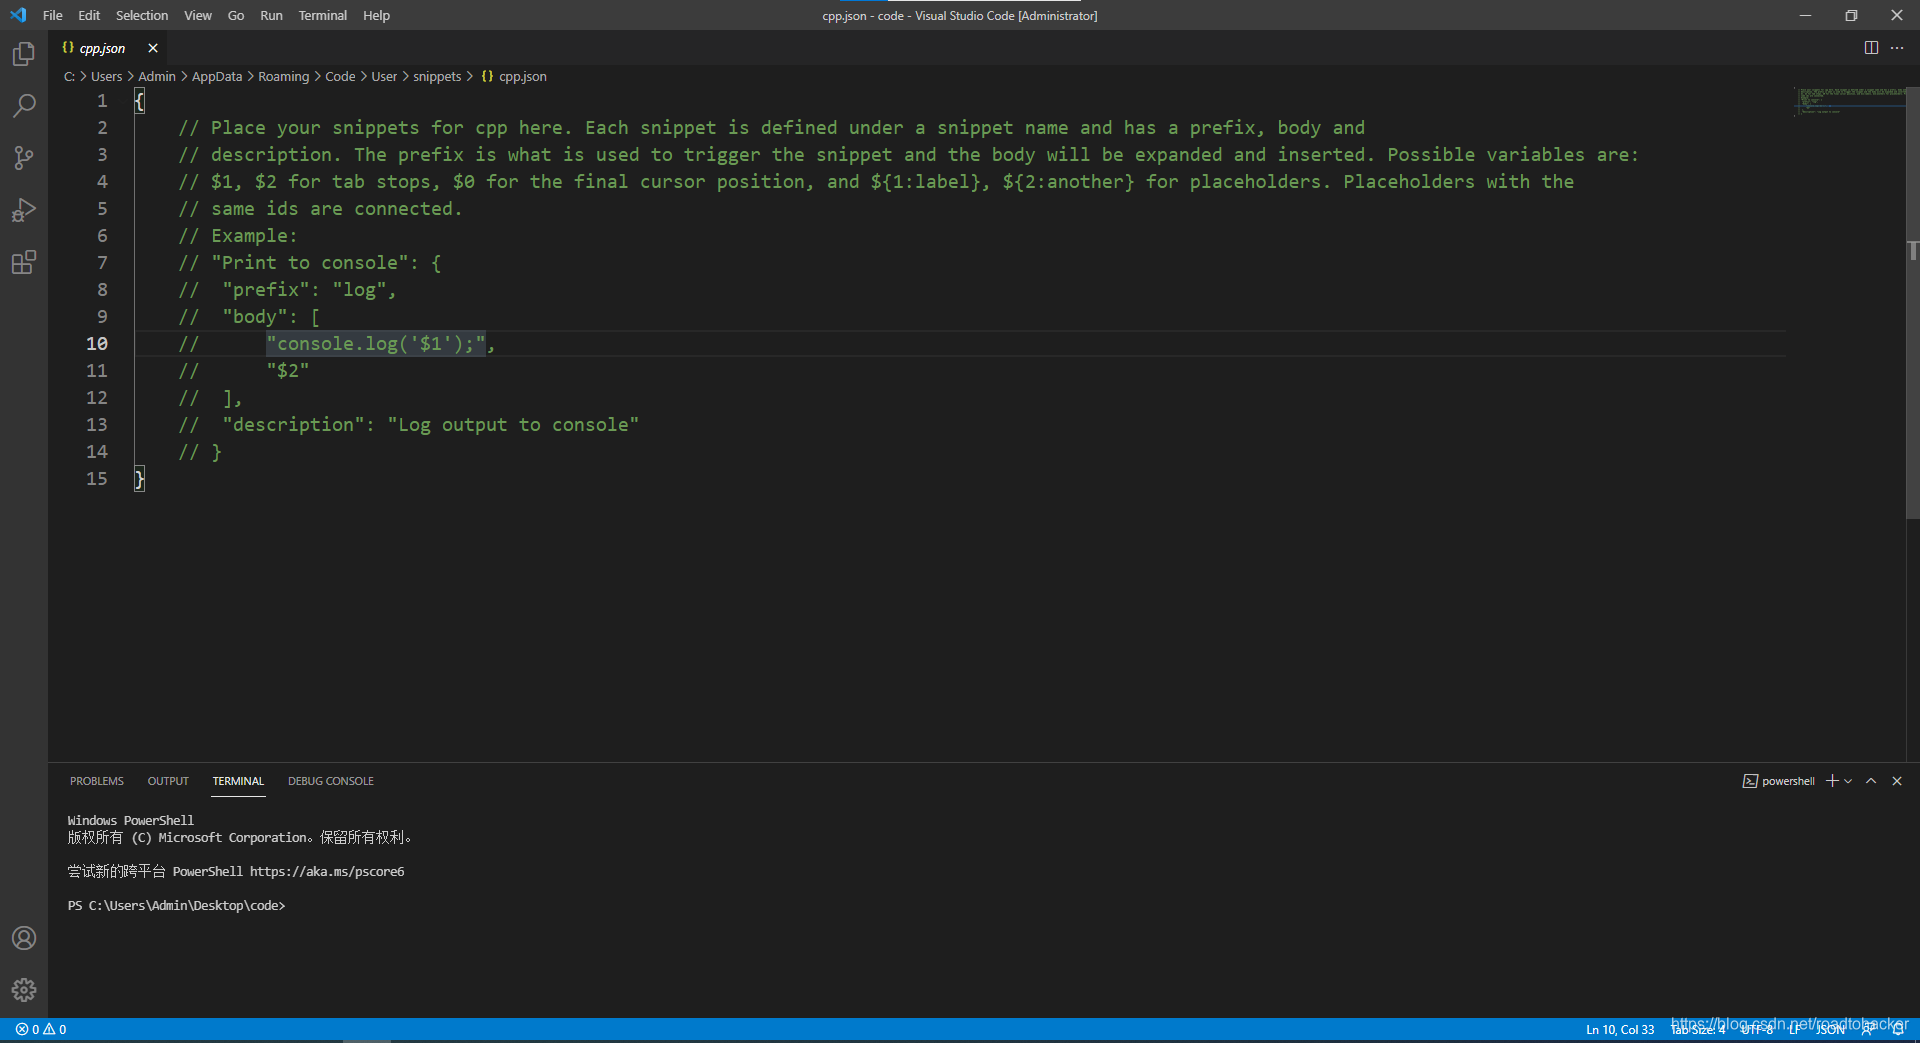Open the Extensions view
The image size is (1920, 1043).
[x=24, y=262]
